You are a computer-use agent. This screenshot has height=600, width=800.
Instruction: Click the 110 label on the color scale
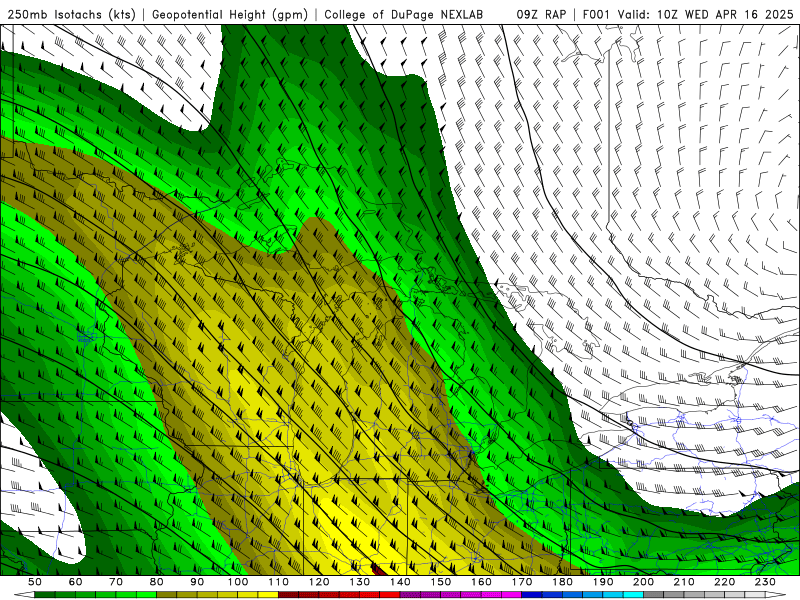[x=278, y=582]
